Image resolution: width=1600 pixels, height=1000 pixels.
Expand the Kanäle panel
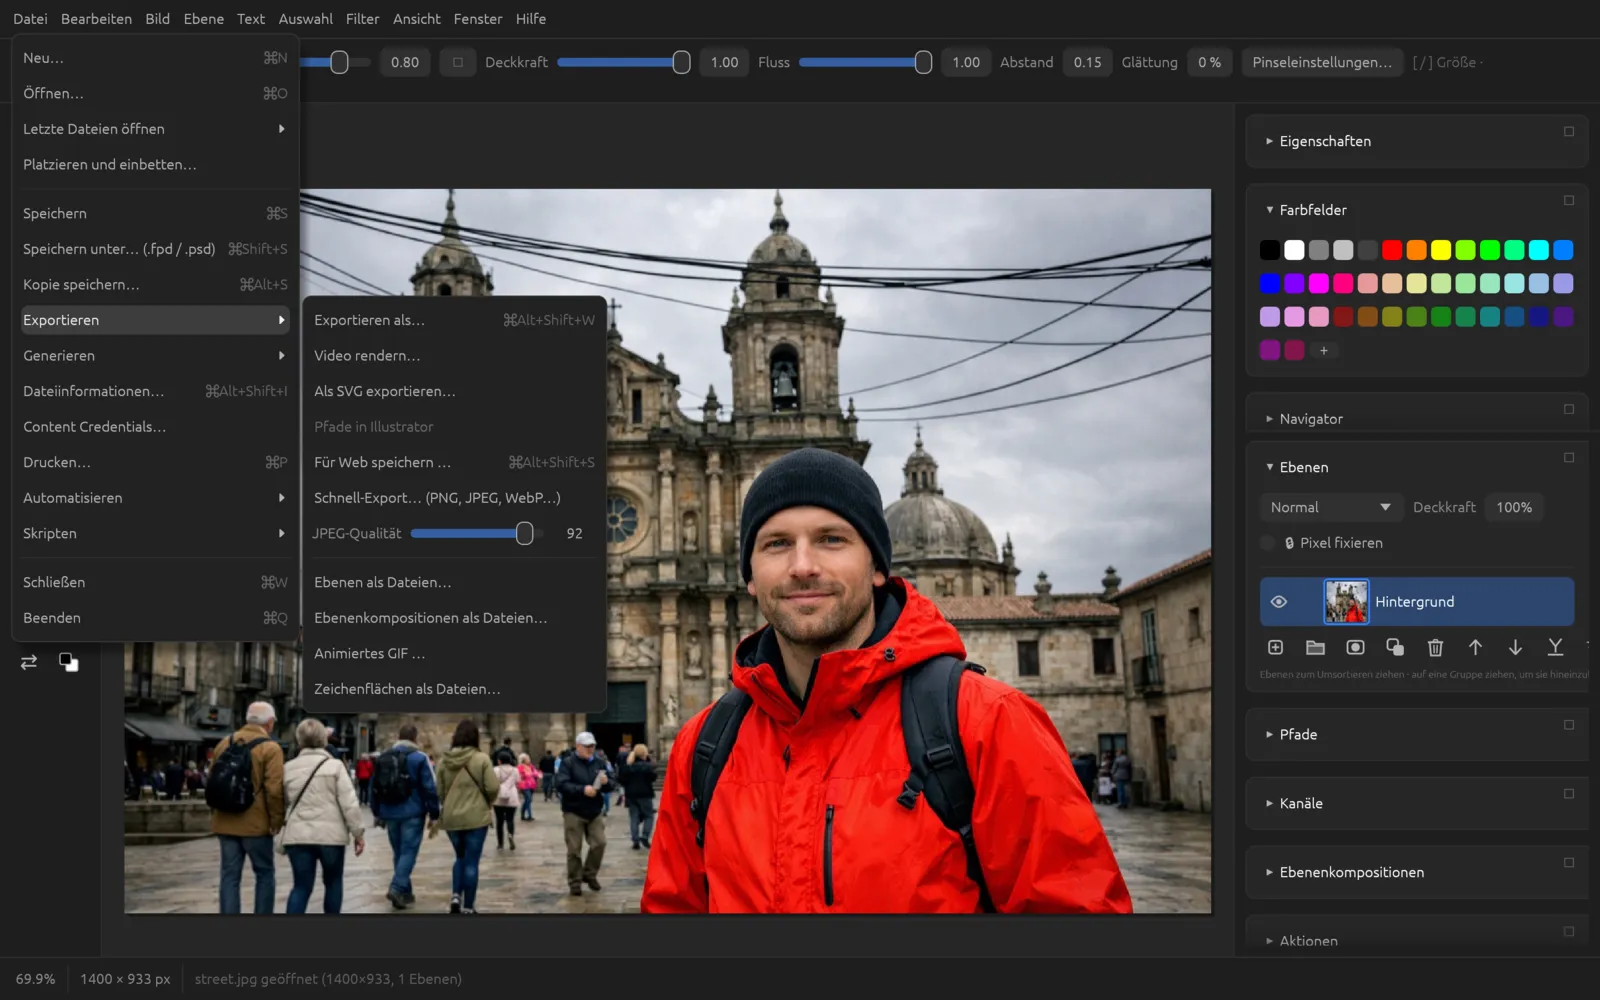pos(1269,803)
